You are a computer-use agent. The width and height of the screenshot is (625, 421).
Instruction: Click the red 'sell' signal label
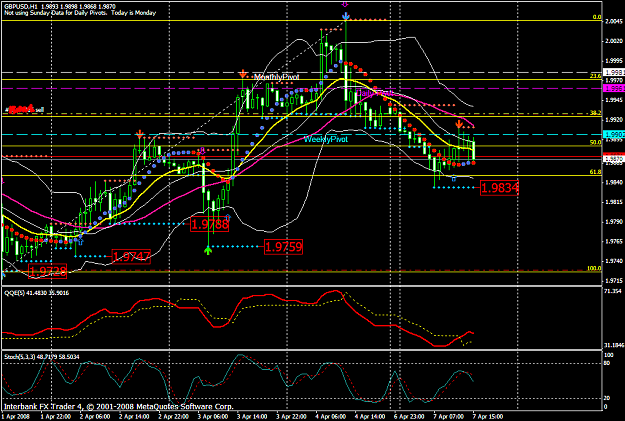tap(26, 109)
